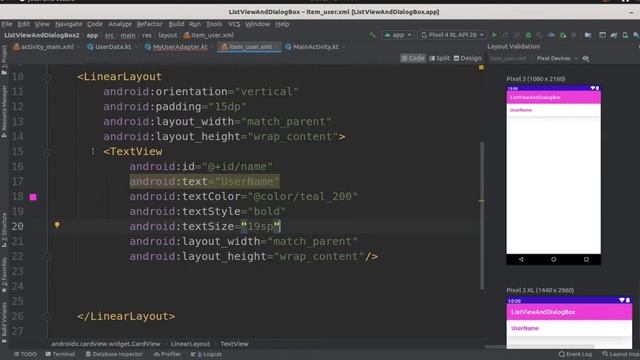Click Pixel 3 XL device preview thumbnail
Image resolution: width=640 pixels, height=360 pixels.
click(x=569, y=322)
